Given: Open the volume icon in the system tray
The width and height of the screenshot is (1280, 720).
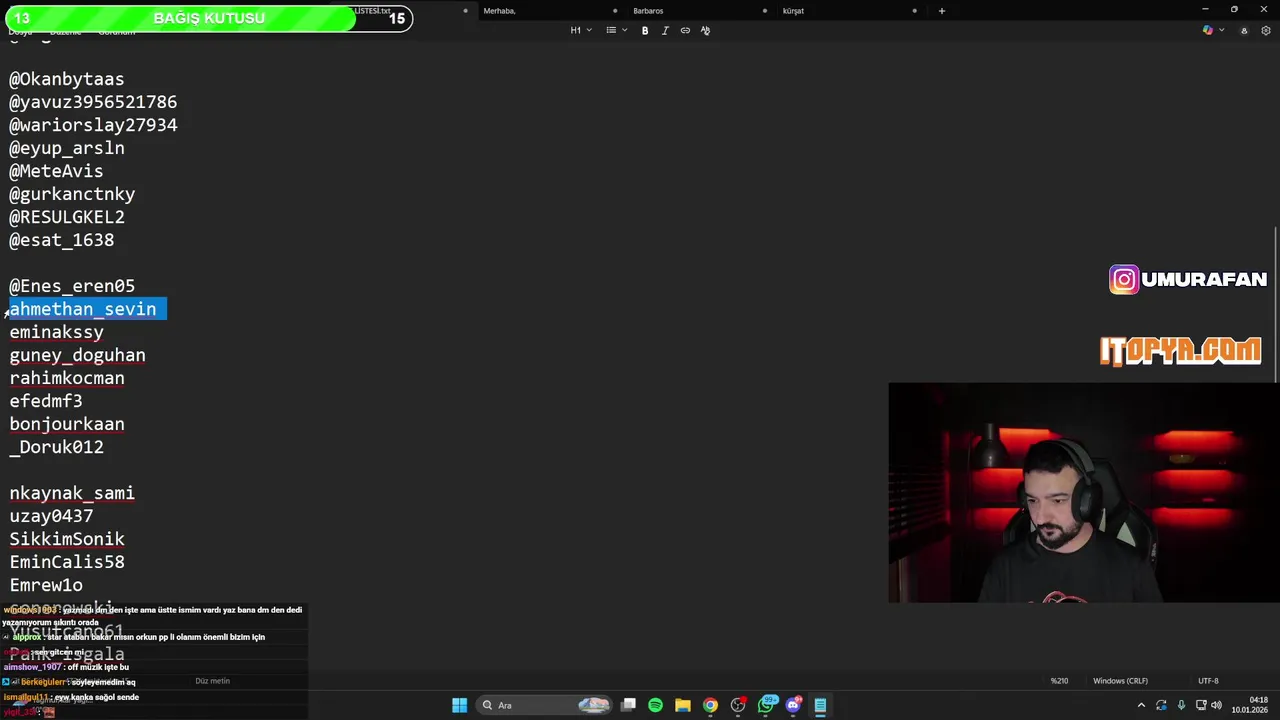Looking at the screenshot, I should click(1216, 705).
